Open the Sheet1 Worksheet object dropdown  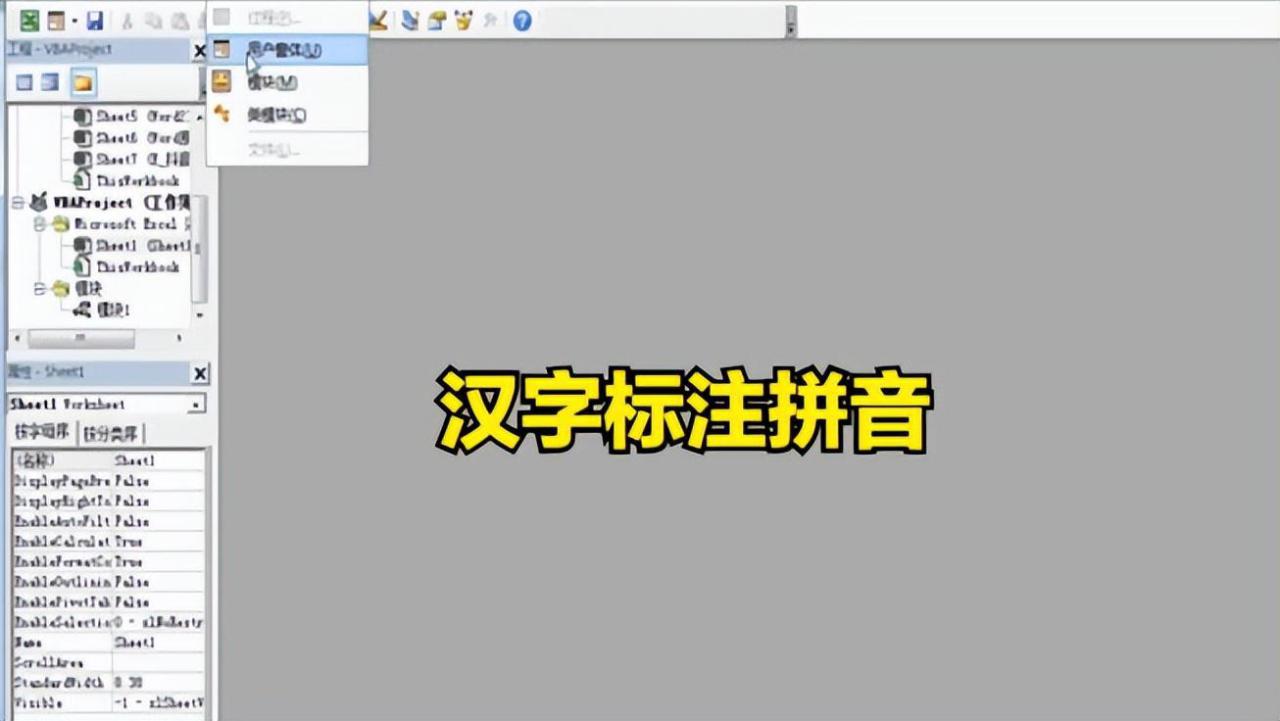tap(196, 404)
